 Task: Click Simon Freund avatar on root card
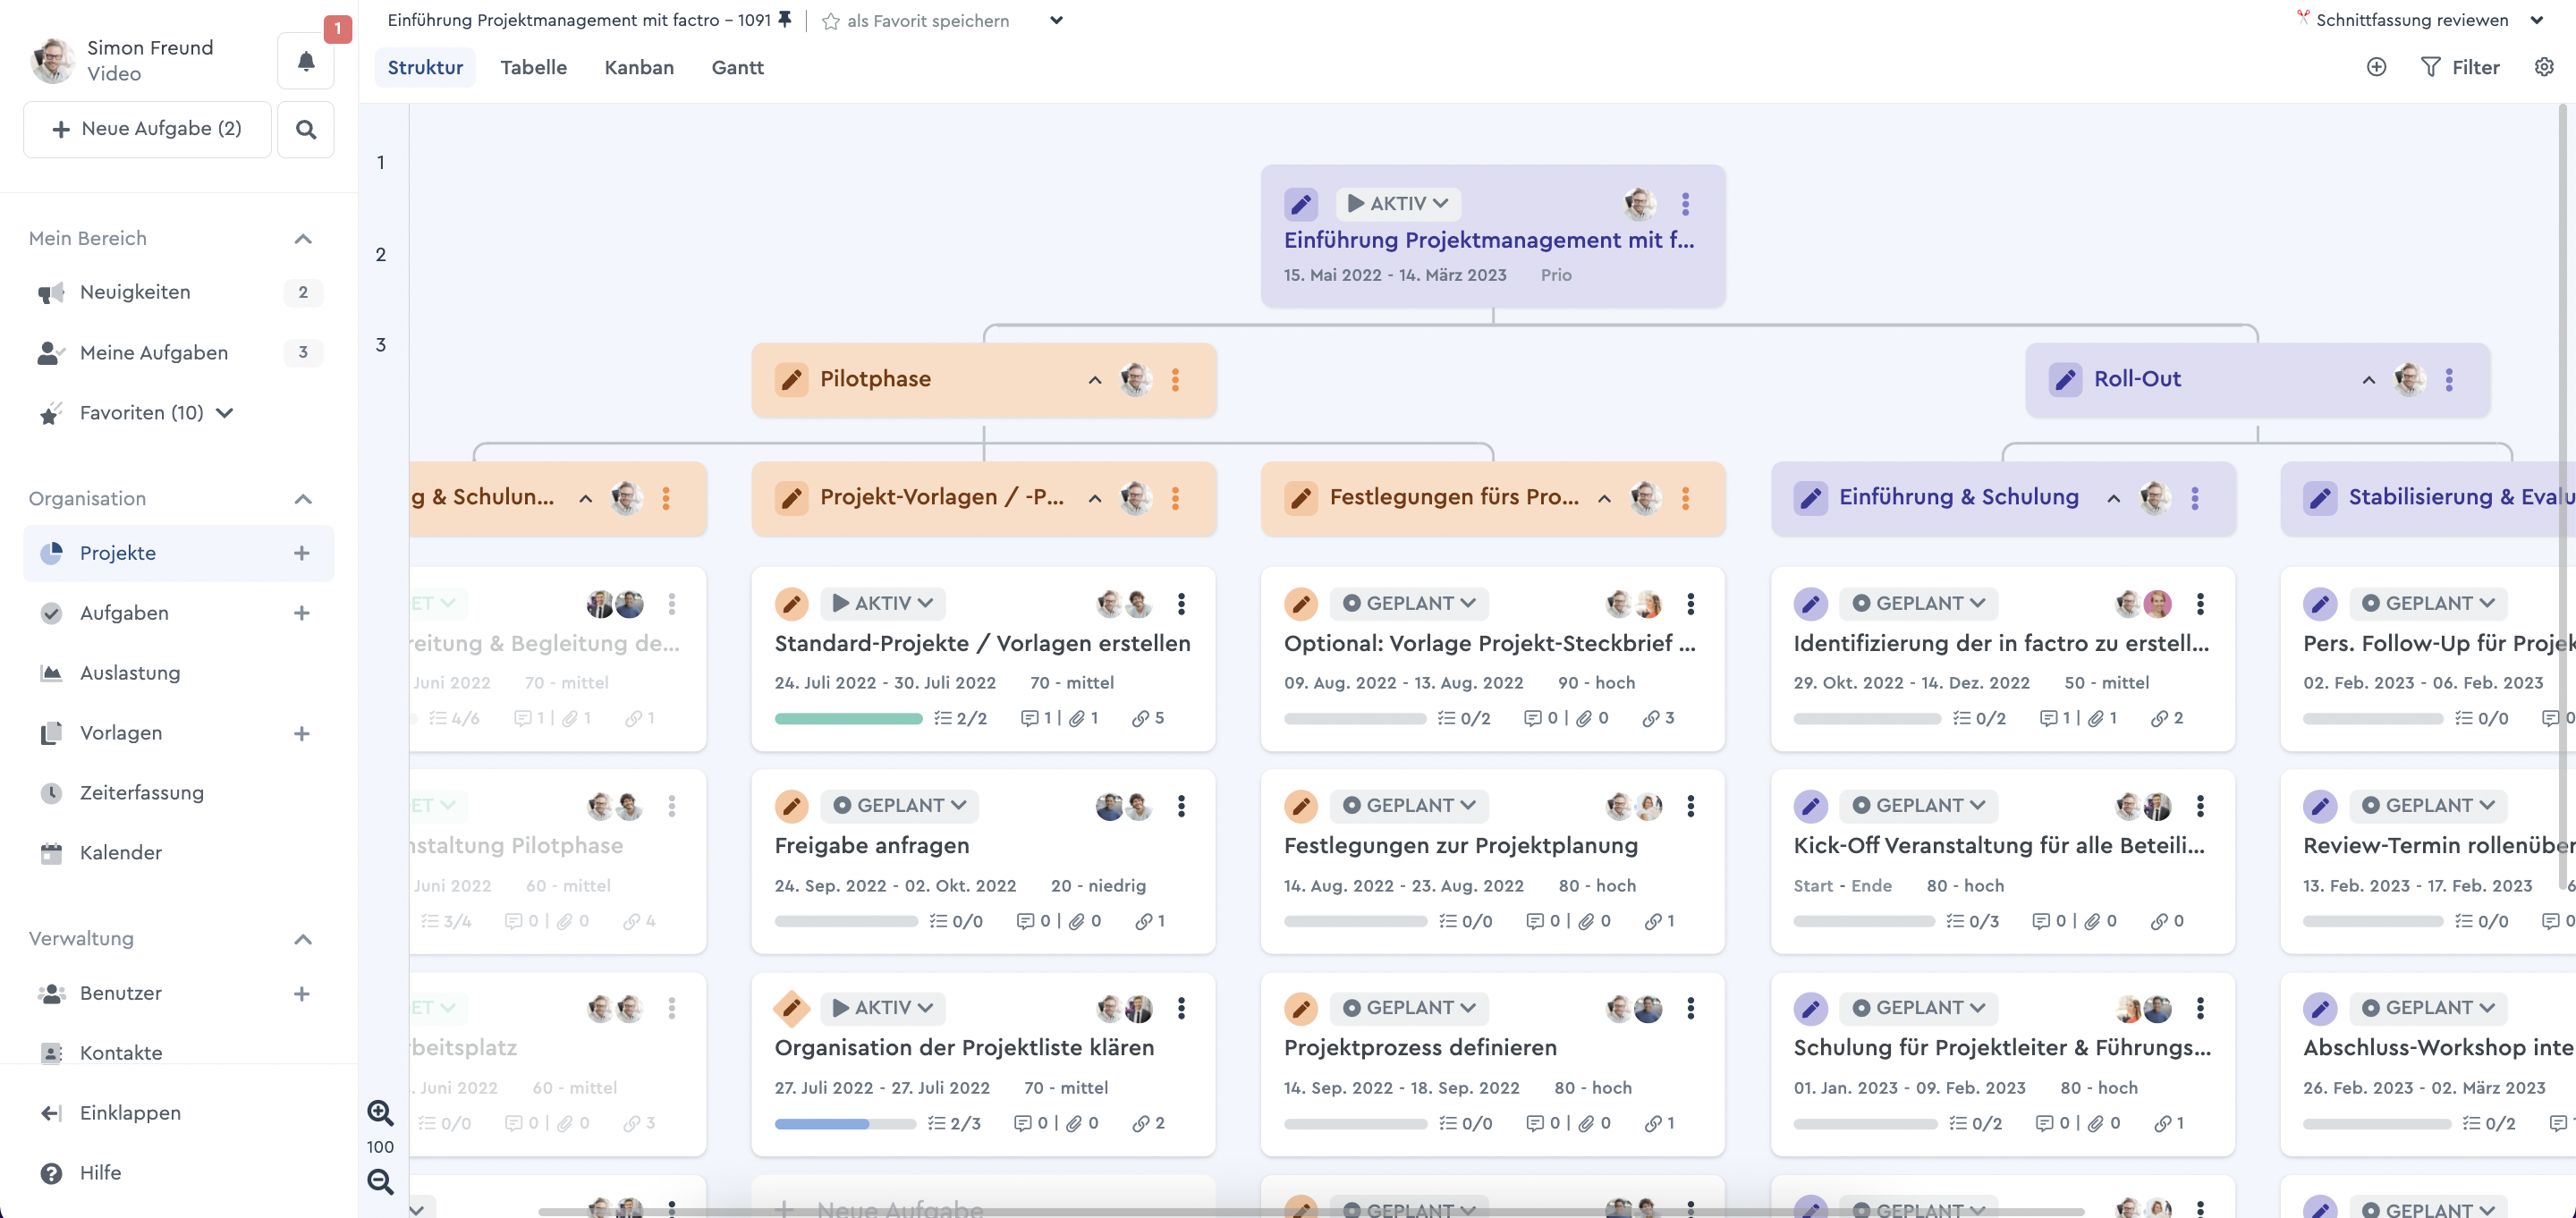(x=1639, y=204)
